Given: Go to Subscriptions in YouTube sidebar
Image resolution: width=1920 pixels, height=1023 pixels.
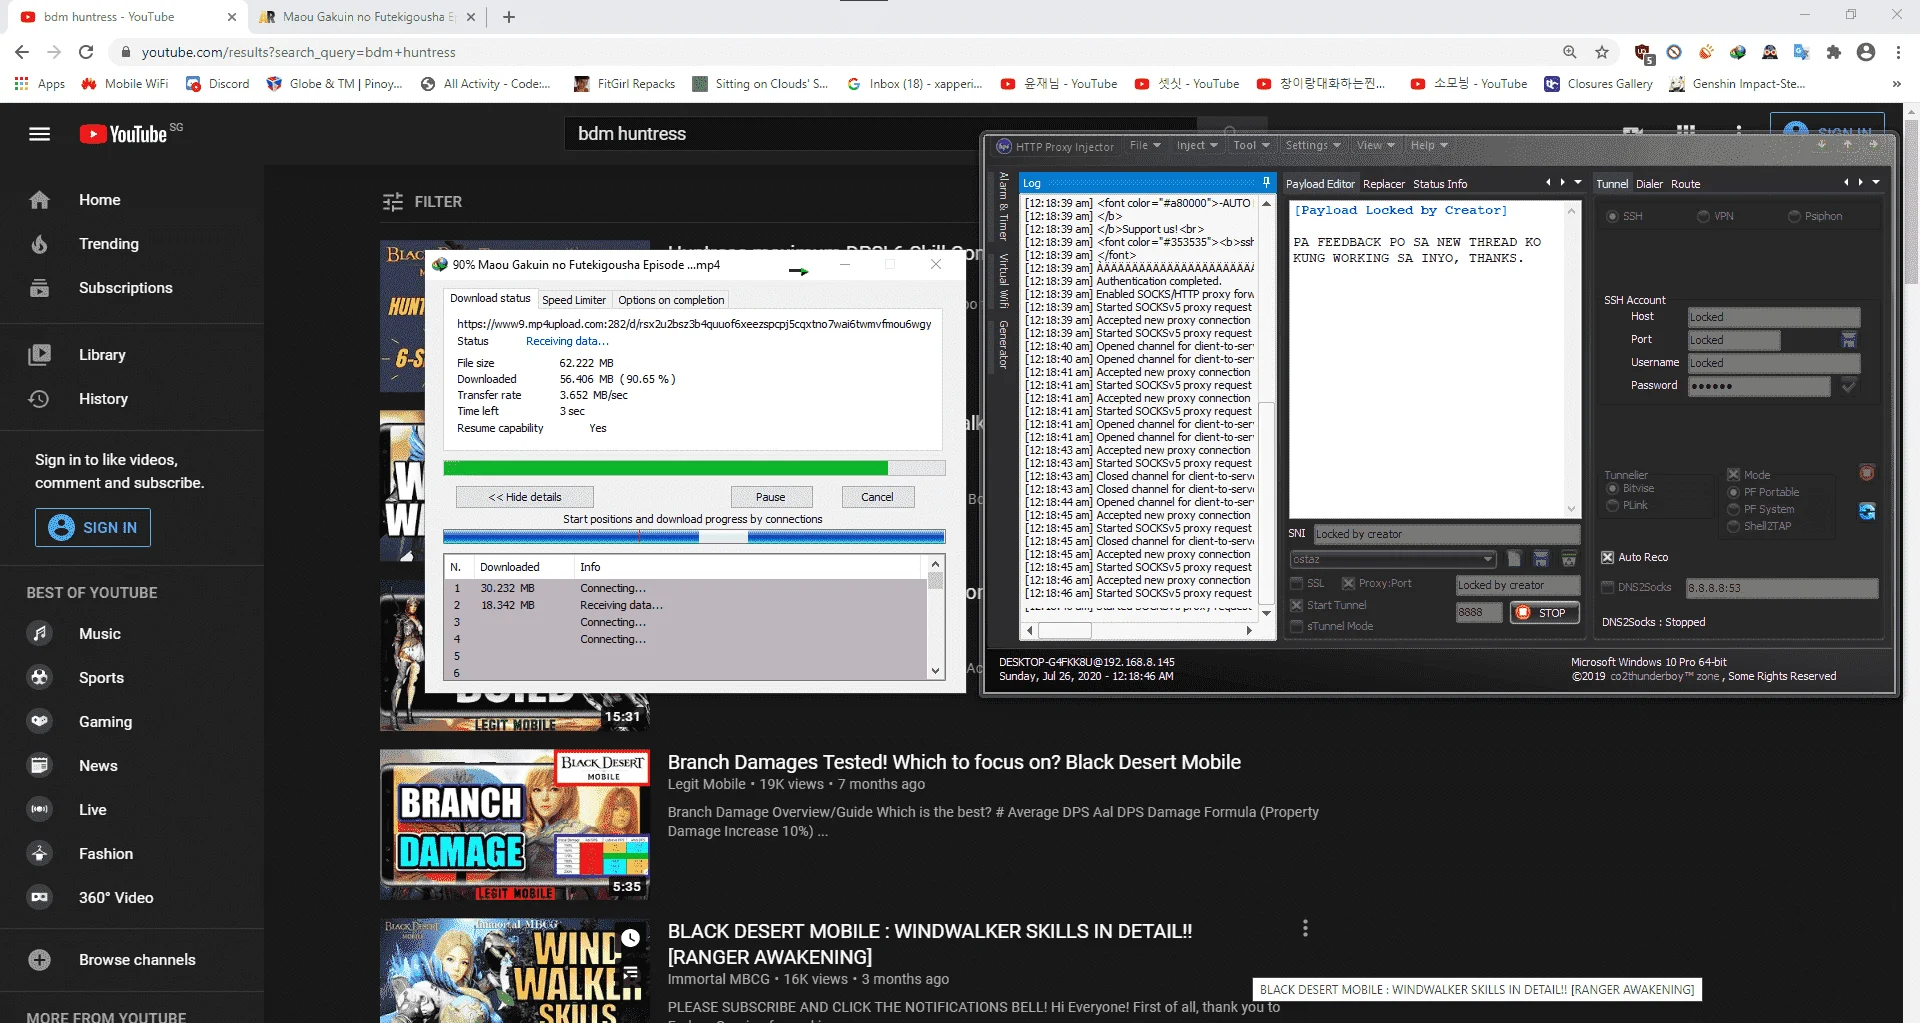Looking at the screenshot, I should click(125, 288).
